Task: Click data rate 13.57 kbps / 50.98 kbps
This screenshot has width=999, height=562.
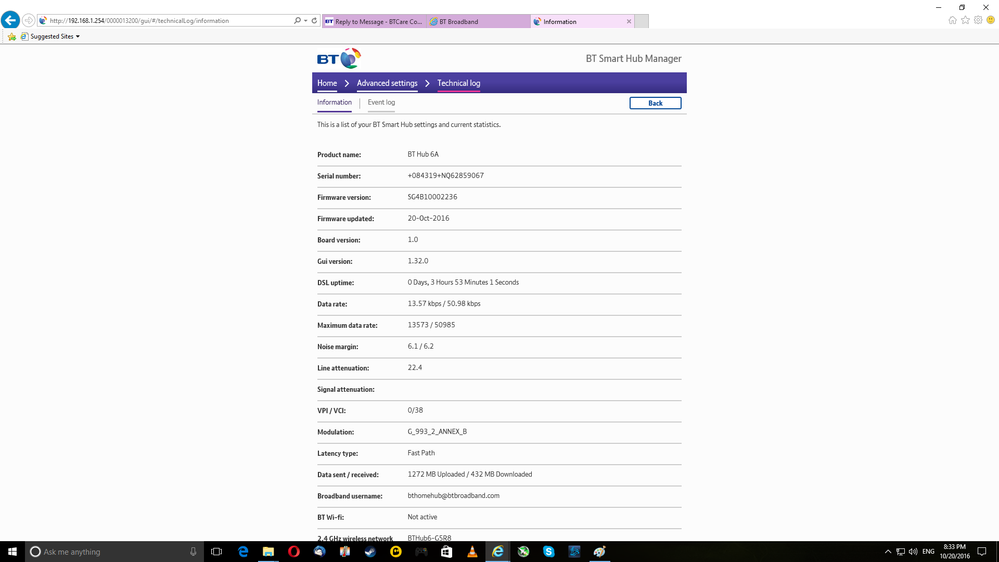Action: (x=444, y=304)
